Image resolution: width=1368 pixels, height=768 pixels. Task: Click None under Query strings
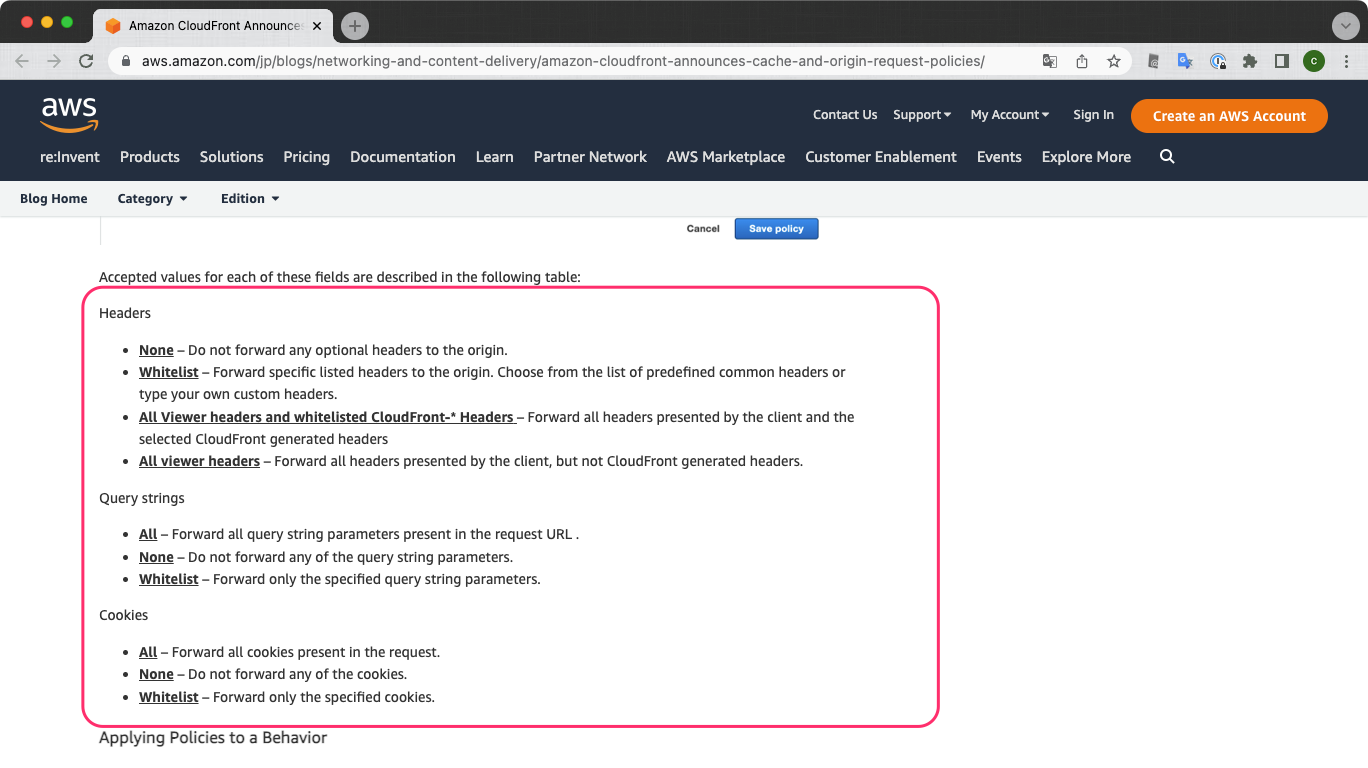click(x=156, y=557)
